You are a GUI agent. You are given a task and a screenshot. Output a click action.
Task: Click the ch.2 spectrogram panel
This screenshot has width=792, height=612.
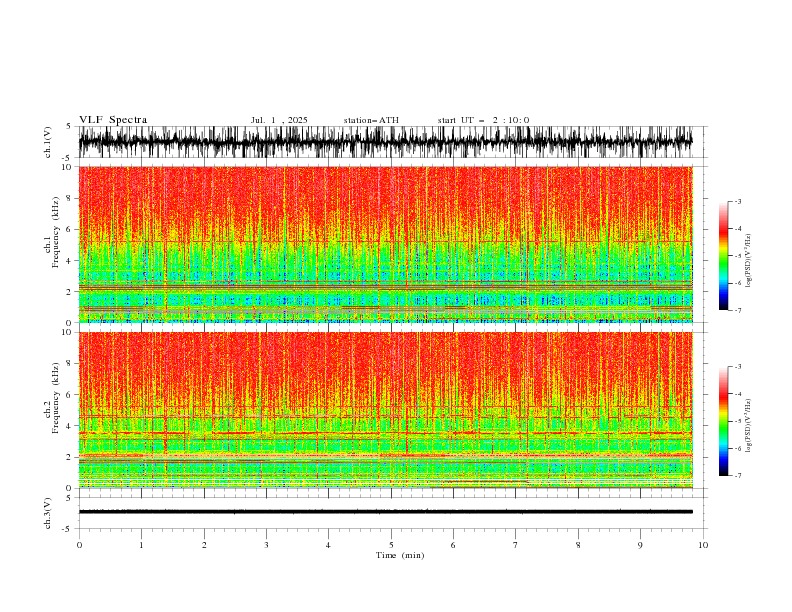[x=385, y=410]
